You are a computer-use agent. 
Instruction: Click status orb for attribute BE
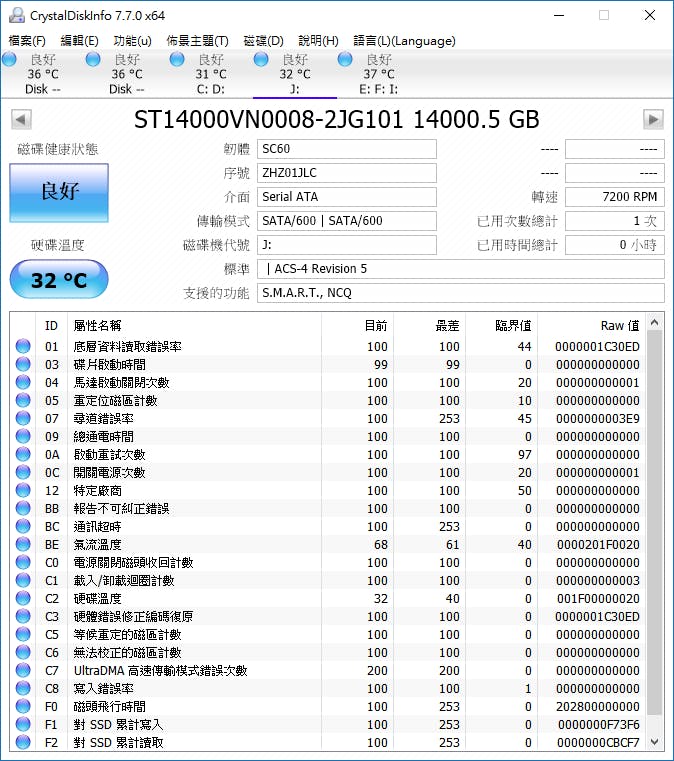(23, 544)
